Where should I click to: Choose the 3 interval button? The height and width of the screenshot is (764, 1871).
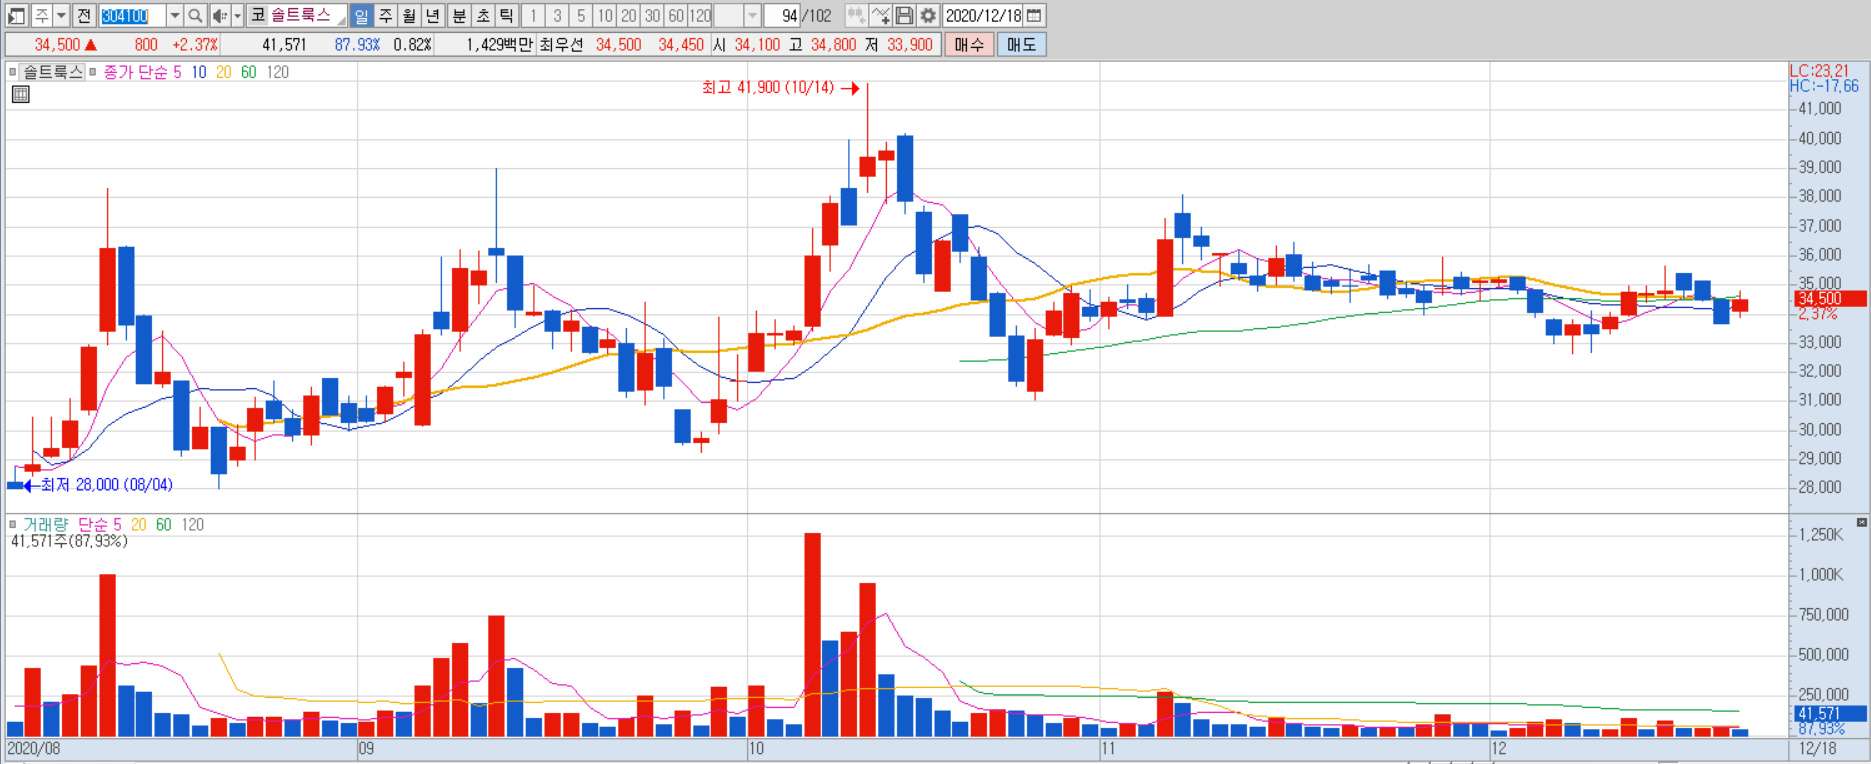(557, 16)
